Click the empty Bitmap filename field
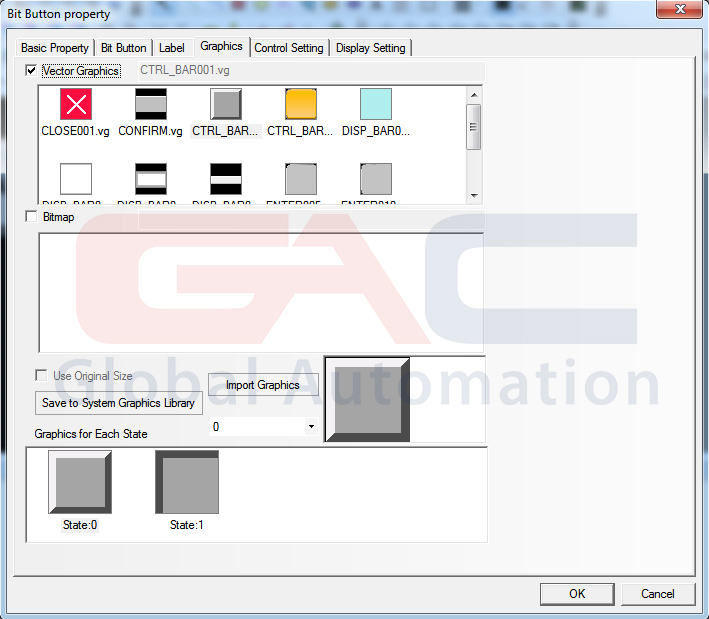This screenshot has height=619, width=709. (312, 220)
